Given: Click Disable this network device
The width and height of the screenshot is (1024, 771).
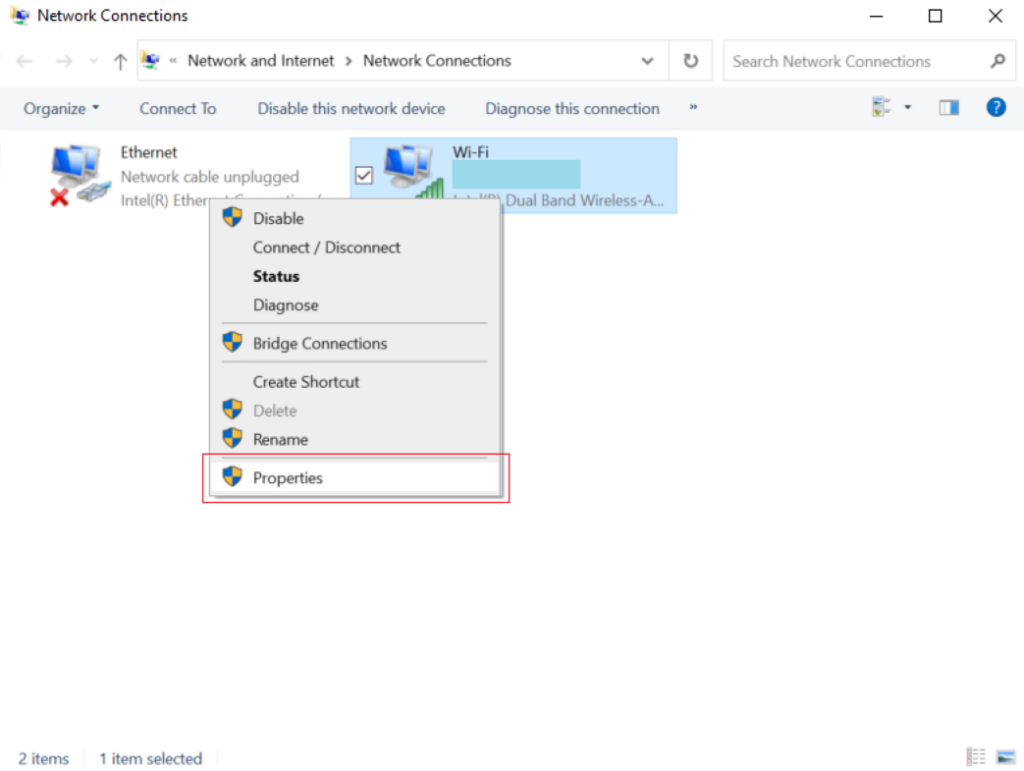Looking at the screenshot, I should [x=351, y=108].
